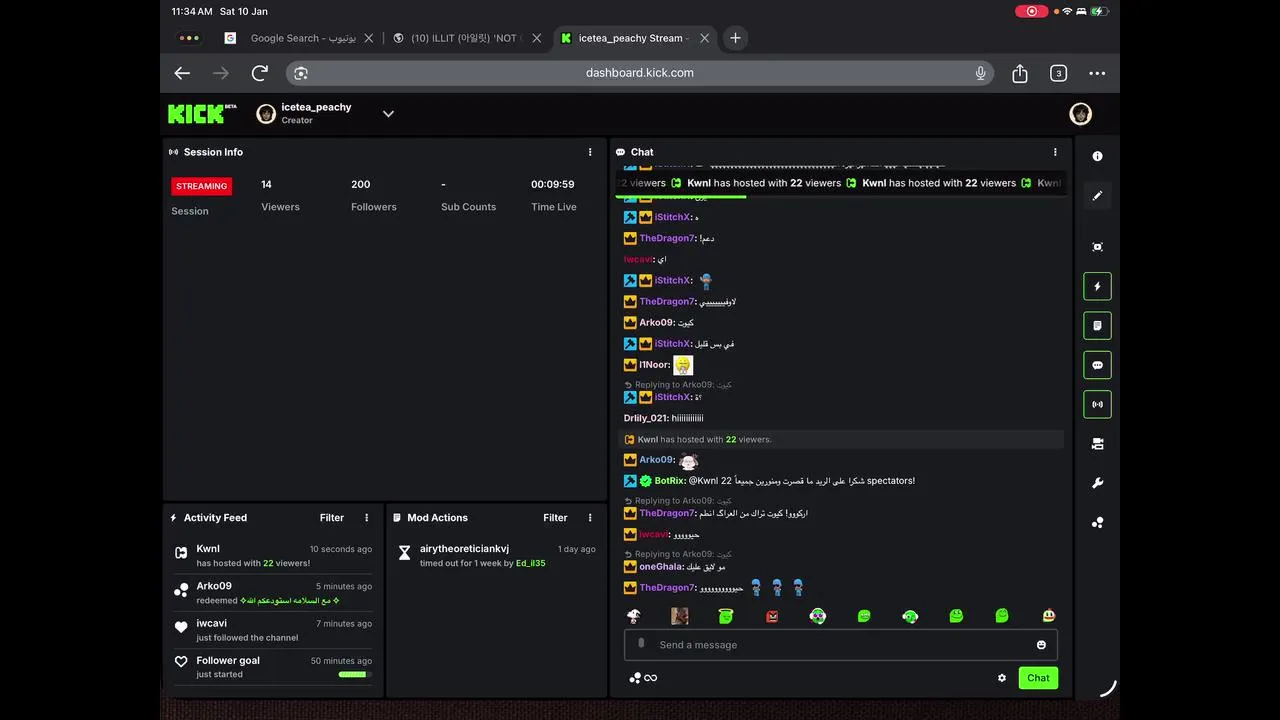Image resolution: width=1280 pixels, height=720 pixels.
Task: Open the browser share icon
Action: (x=1020, y=73)
